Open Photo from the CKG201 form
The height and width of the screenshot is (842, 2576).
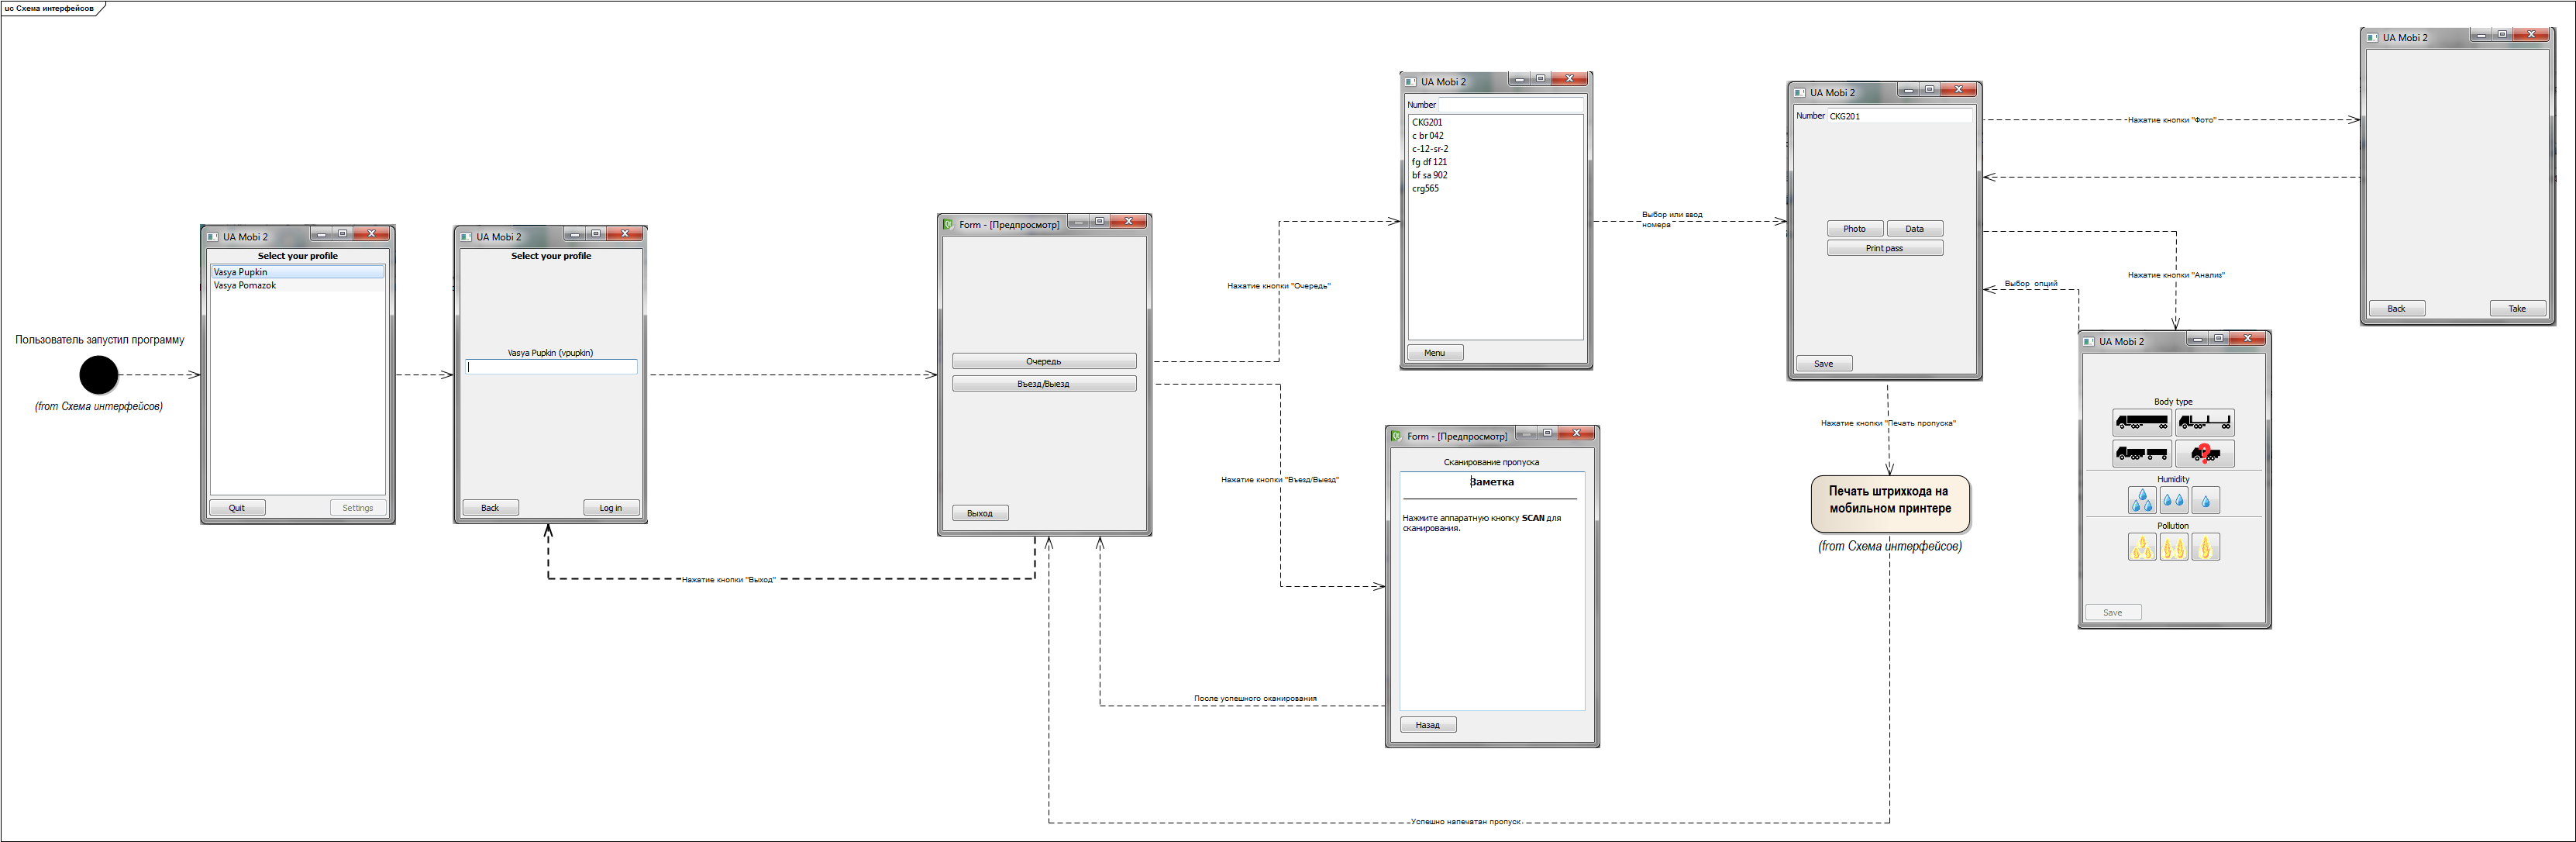click(x=1855, y=229)
